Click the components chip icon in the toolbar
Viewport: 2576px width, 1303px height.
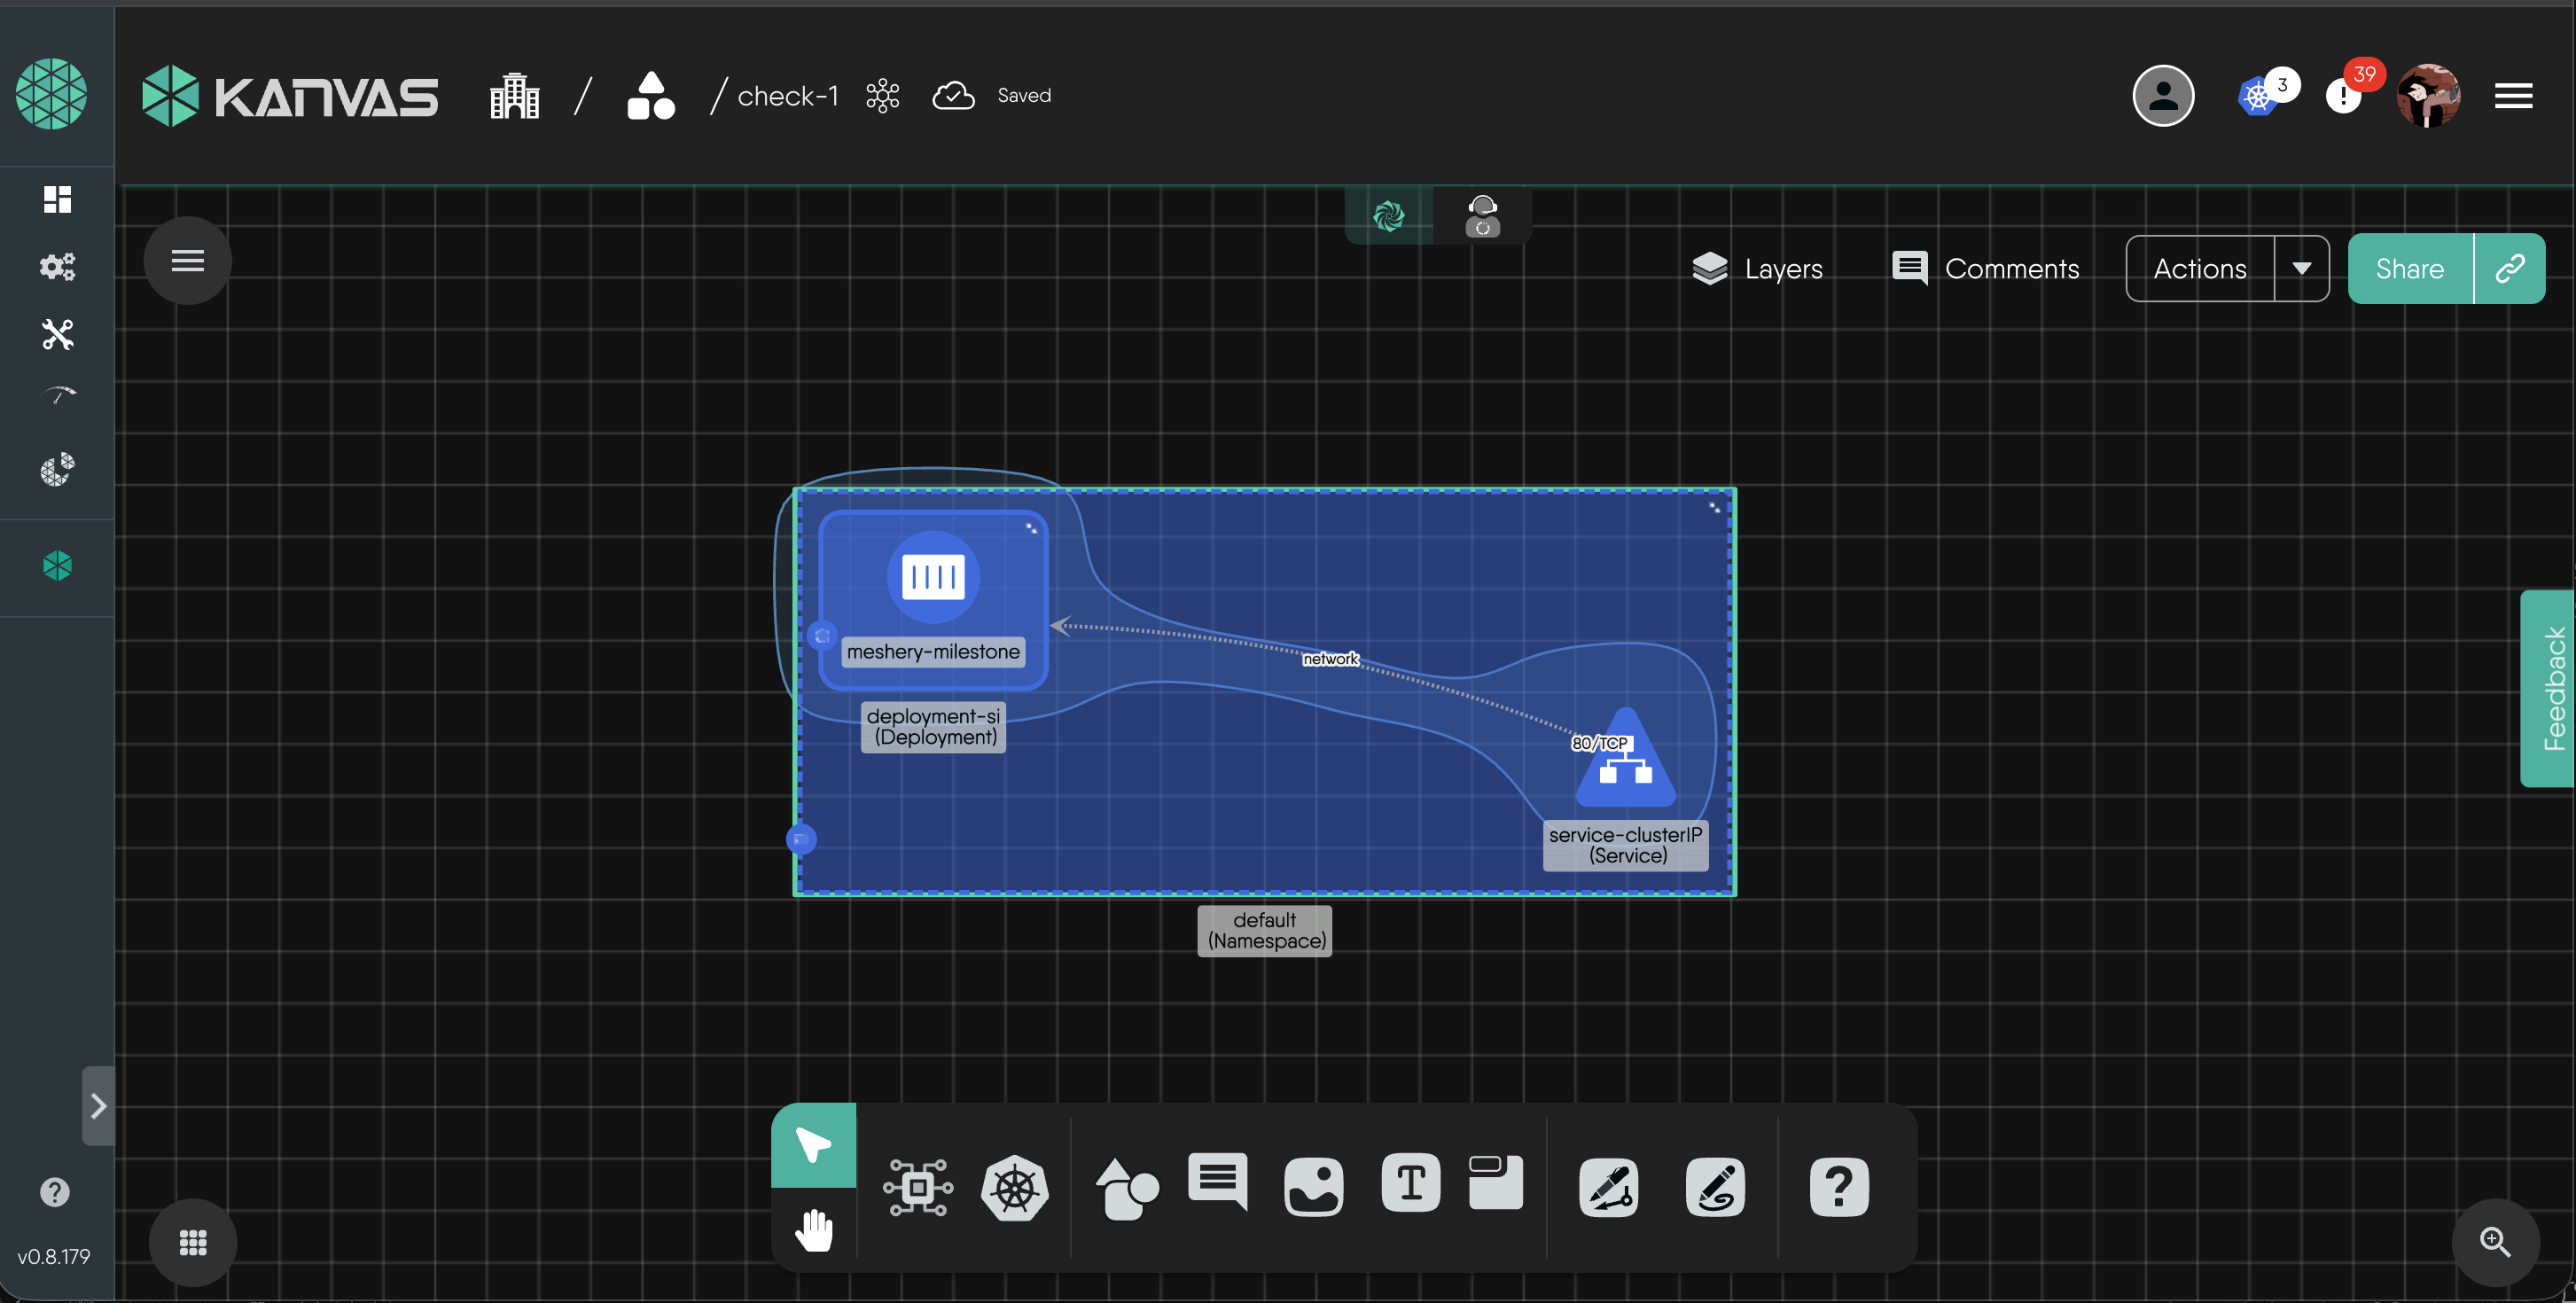click(917, 1188)
